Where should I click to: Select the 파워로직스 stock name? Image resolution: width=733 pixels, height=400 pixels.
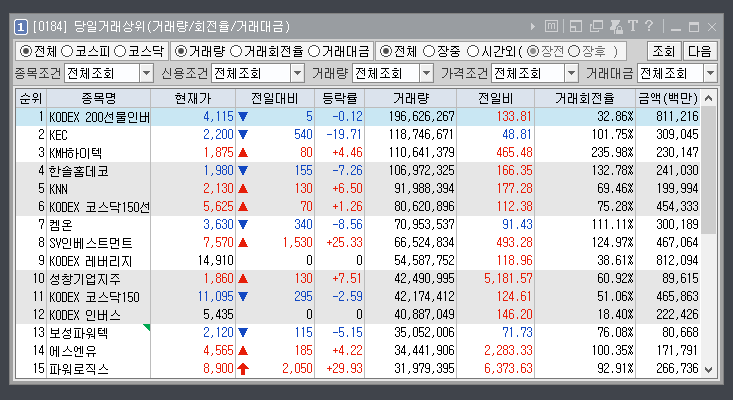click(x=79, y=369)
